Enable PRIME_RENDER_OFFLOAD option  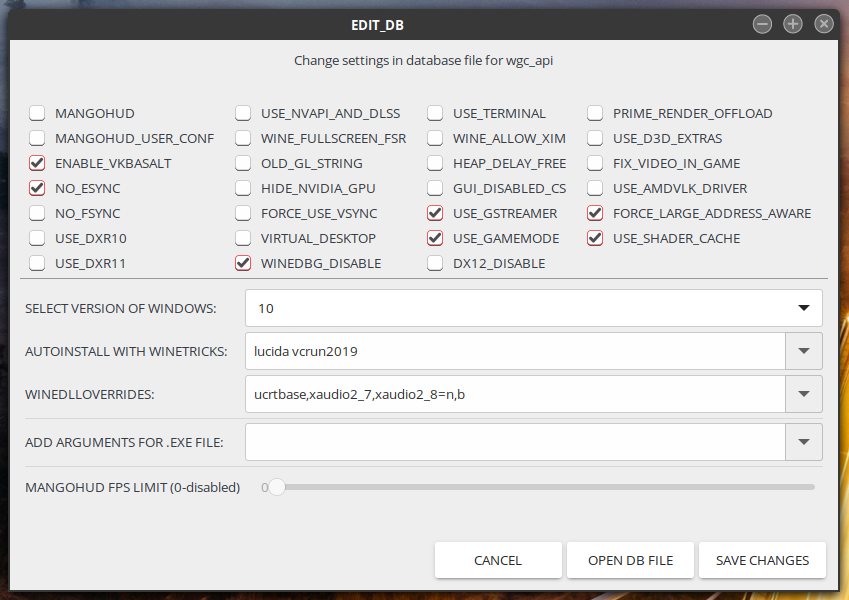pyautogui.click(x=595, y=114)
